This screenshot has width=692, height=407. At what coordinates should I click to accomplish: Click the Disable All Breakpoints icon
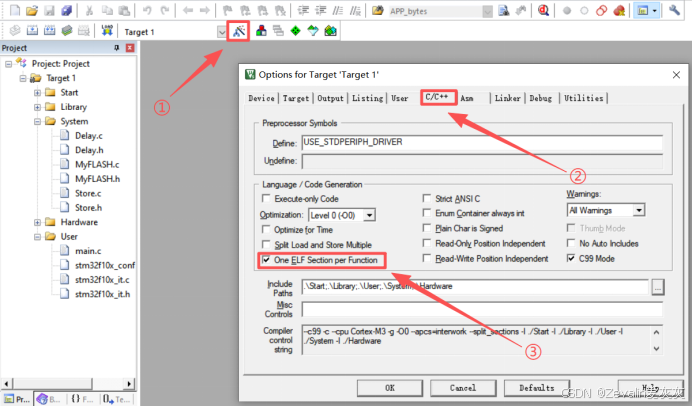click(602, 11)
